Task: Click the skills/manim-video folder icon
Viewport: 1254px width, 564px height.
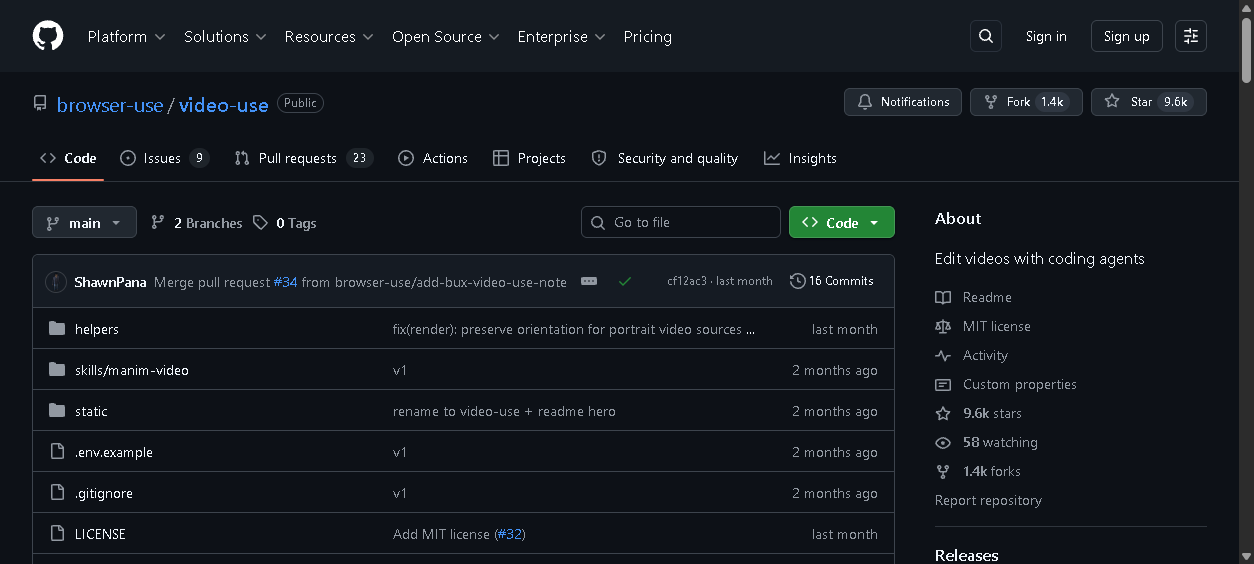Action: point(57,370)
